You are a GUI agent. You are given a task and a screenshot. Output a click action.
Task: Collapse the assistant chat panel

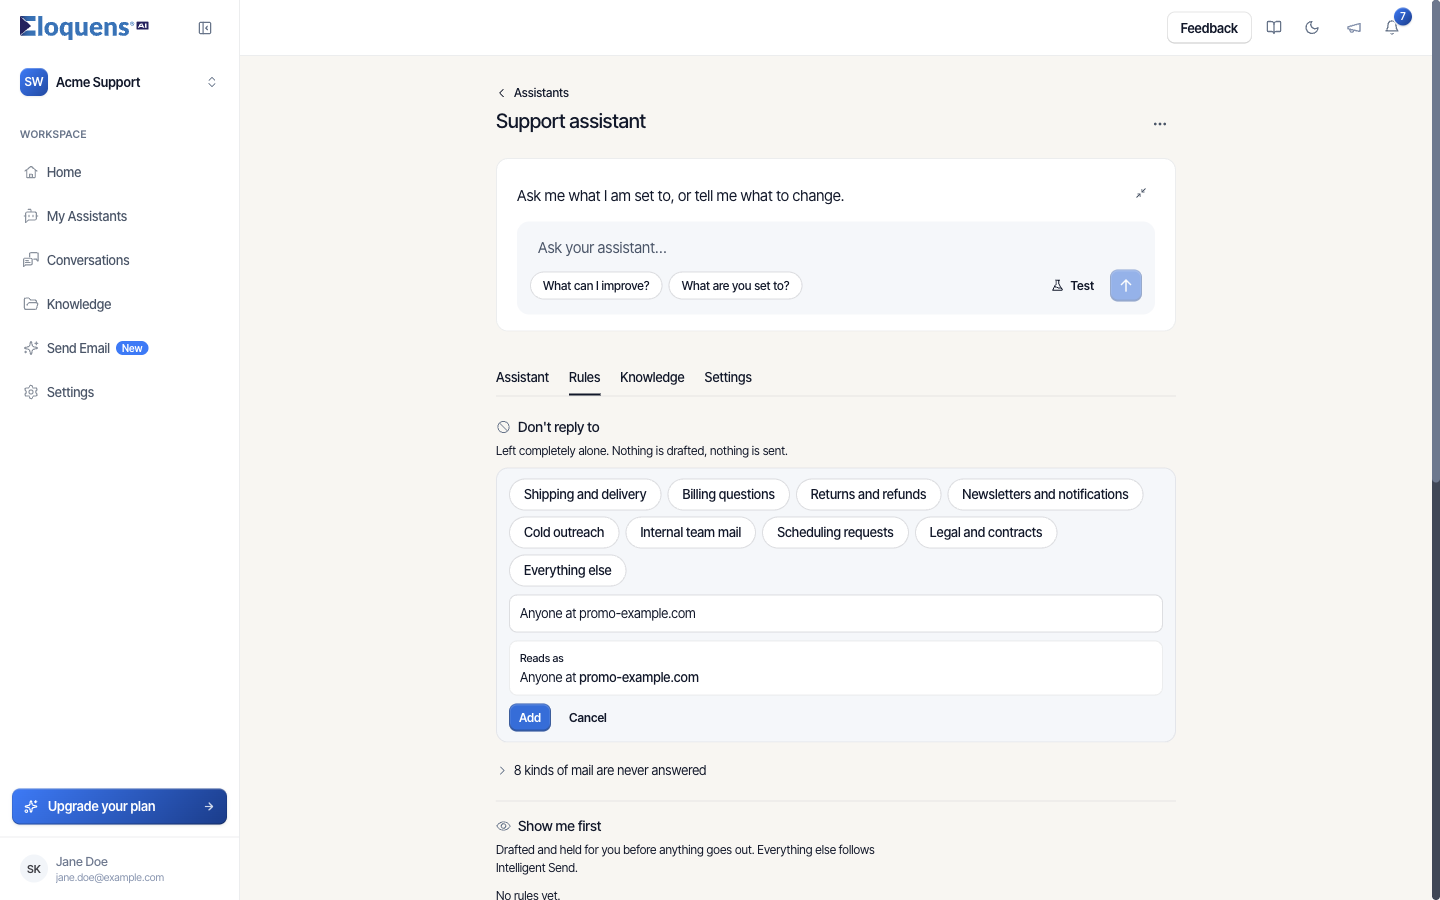point(1141,193)
